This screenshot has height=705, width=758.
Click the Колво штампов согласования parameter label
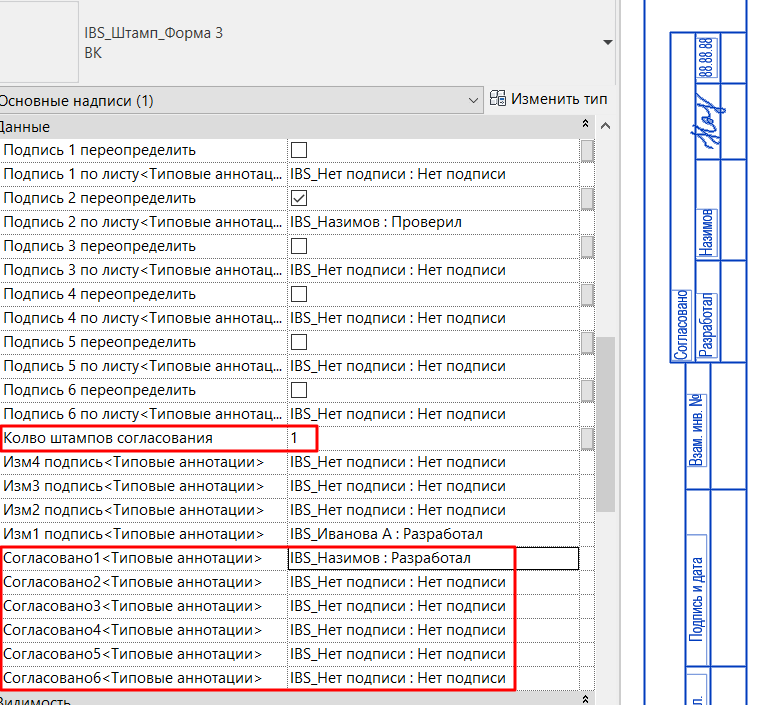(x=108, y=438)
